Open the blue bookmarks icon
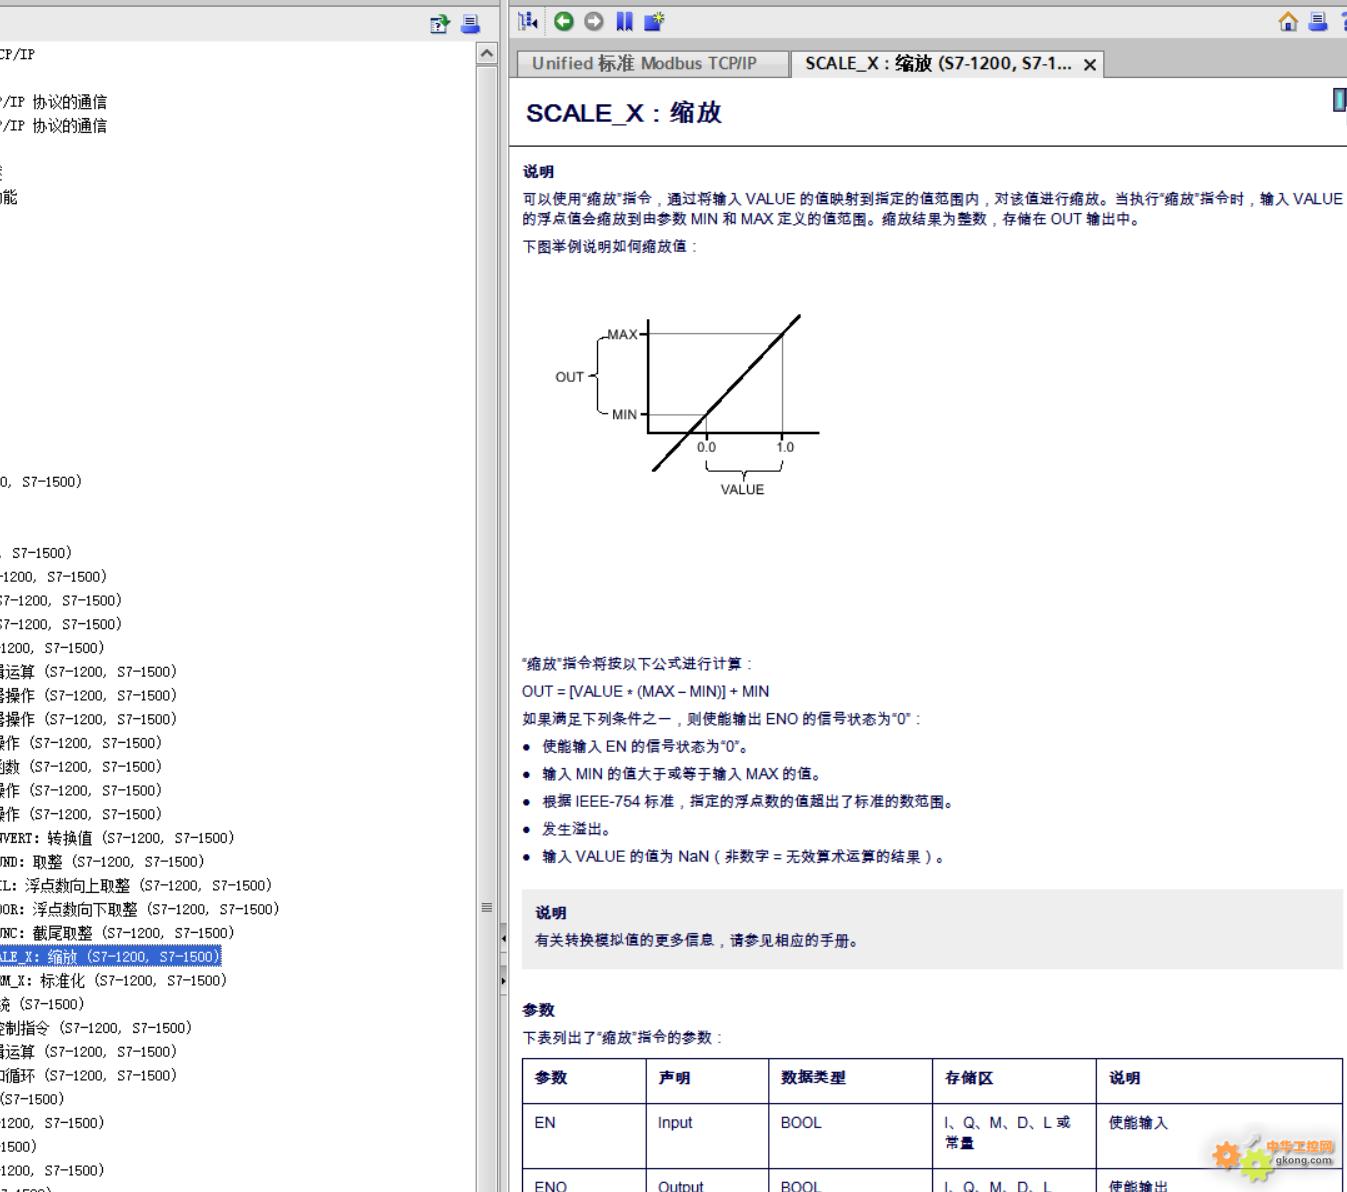The image size is (1347, 1192). [625, 21]
